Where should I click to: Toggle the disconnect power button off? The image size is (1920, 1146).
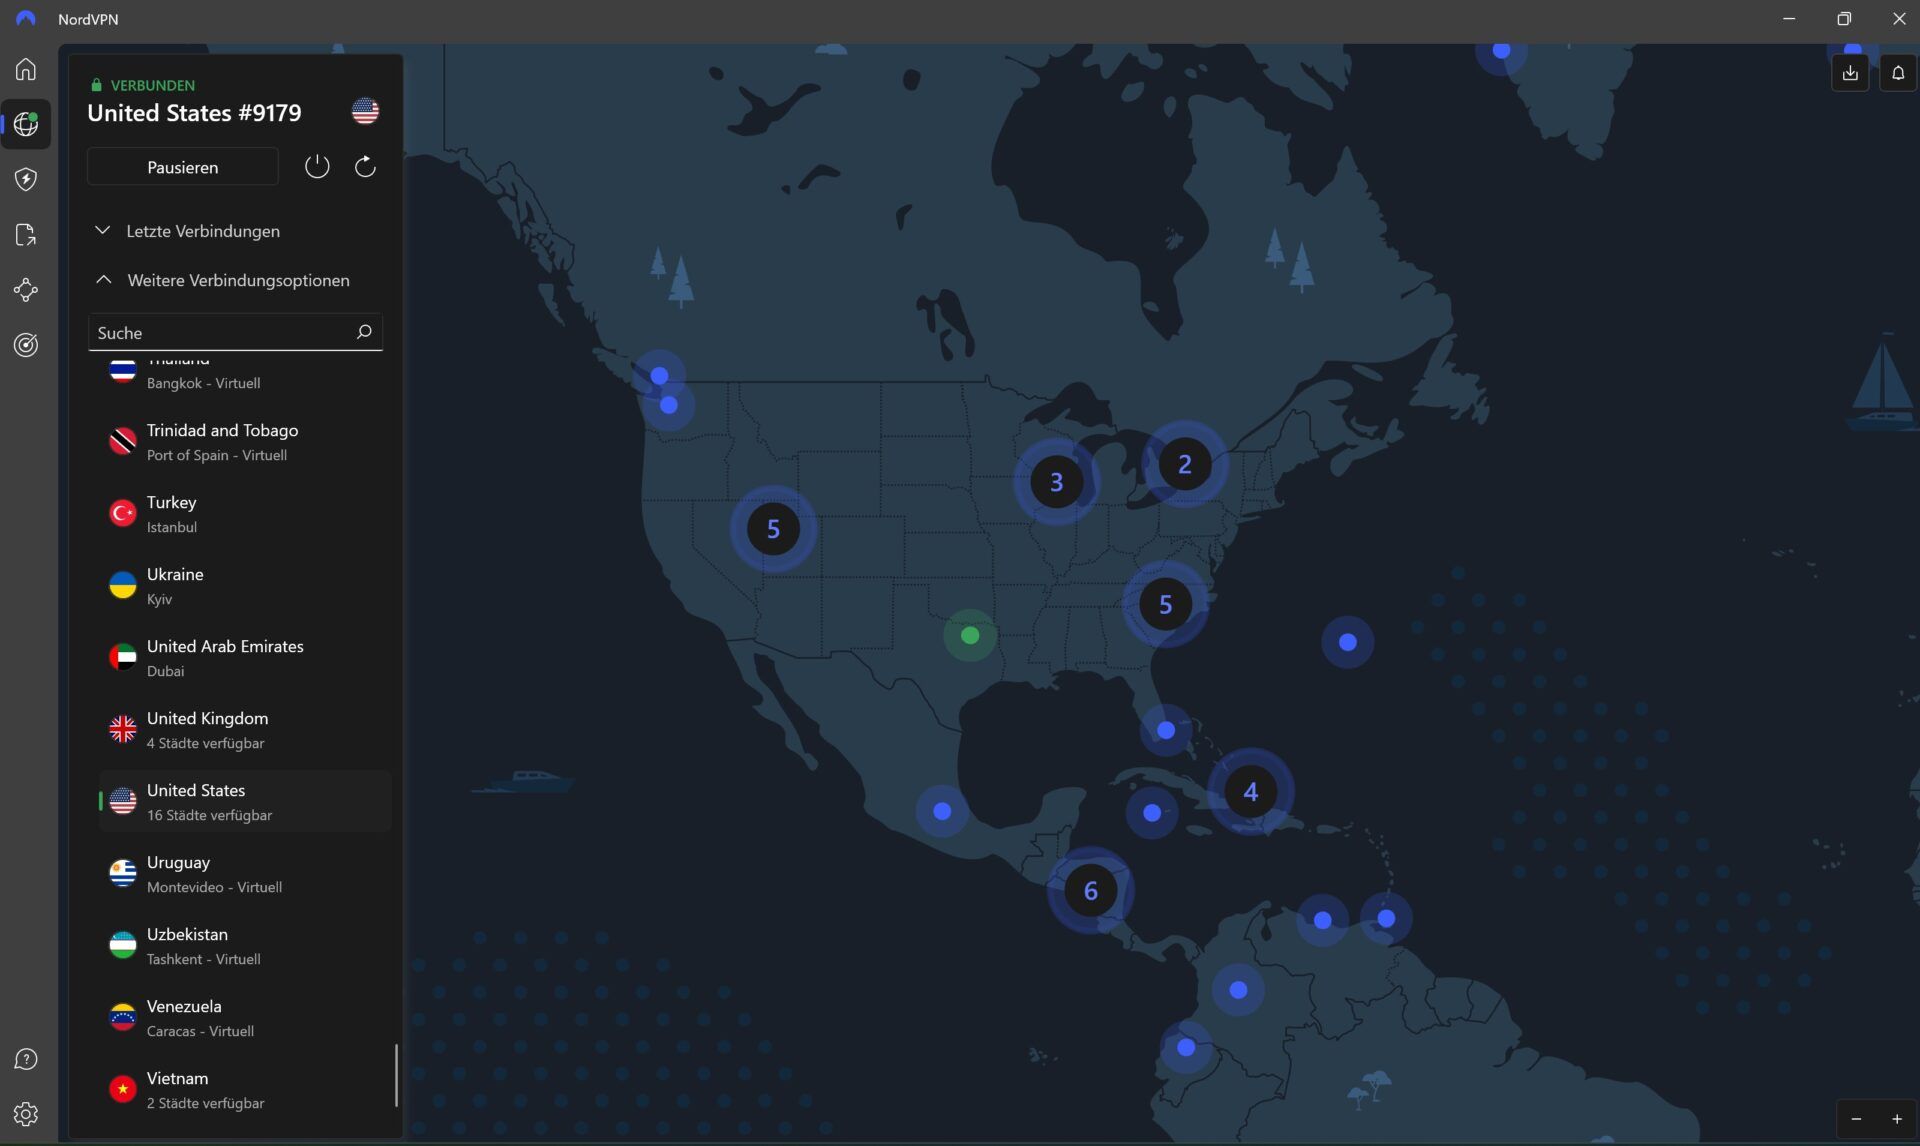click(315, 165)
